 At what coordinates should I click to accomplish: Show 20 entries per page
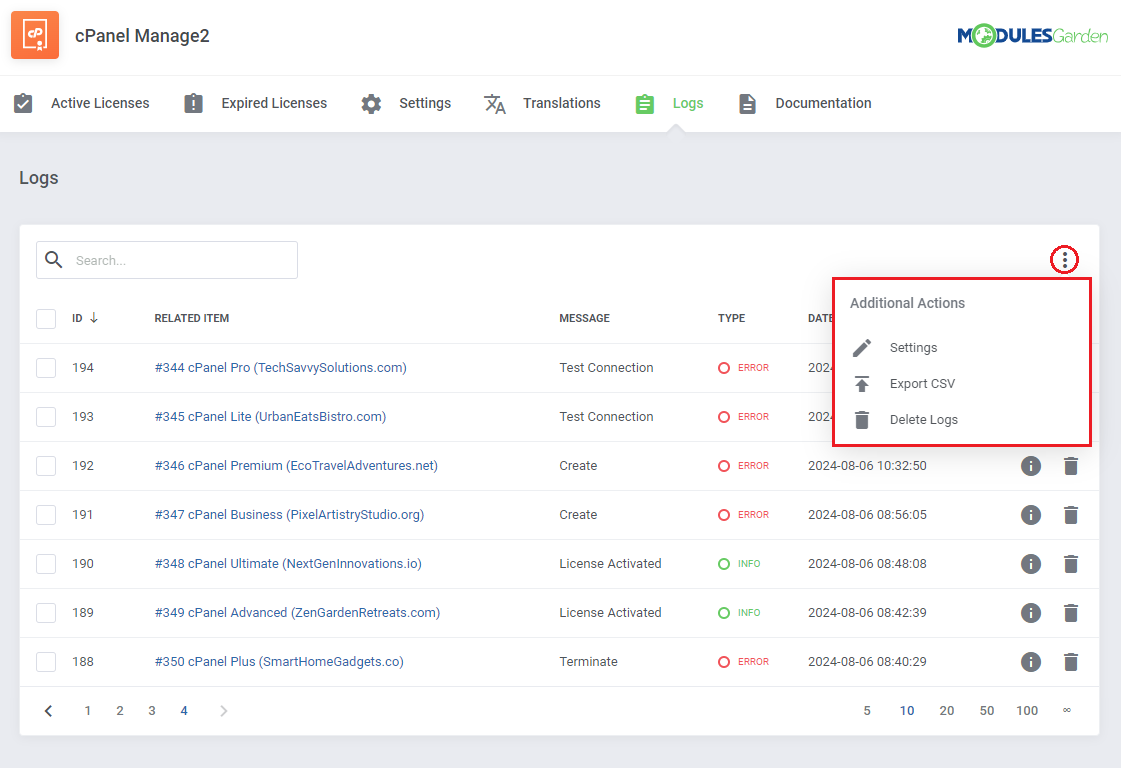(947, 711)
